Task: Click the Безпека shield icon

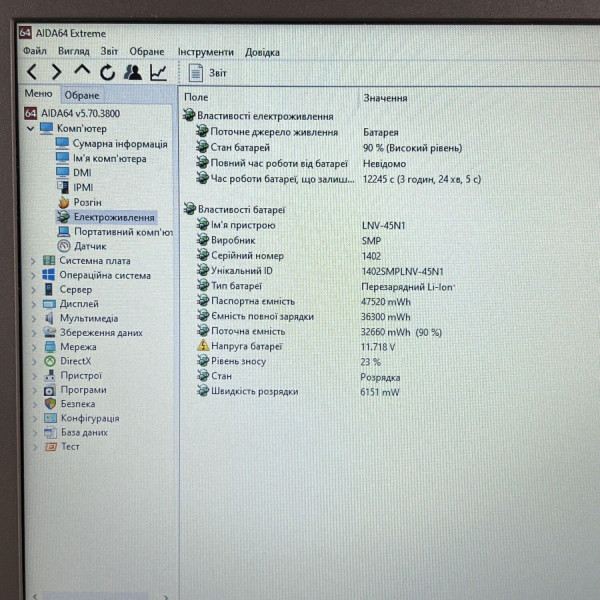Action: point(50,404)
